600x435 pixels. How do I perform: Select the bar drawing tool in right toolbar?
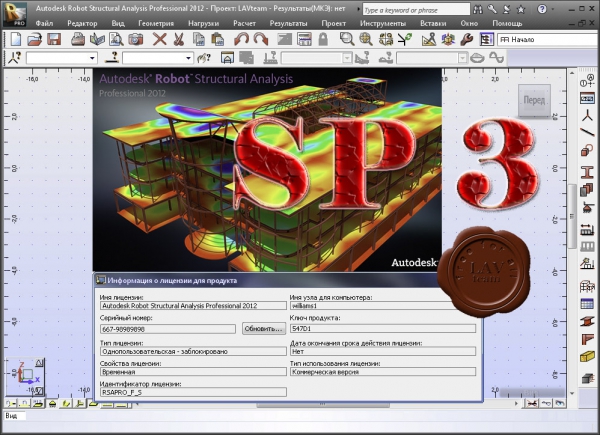[x=587, y=132]
